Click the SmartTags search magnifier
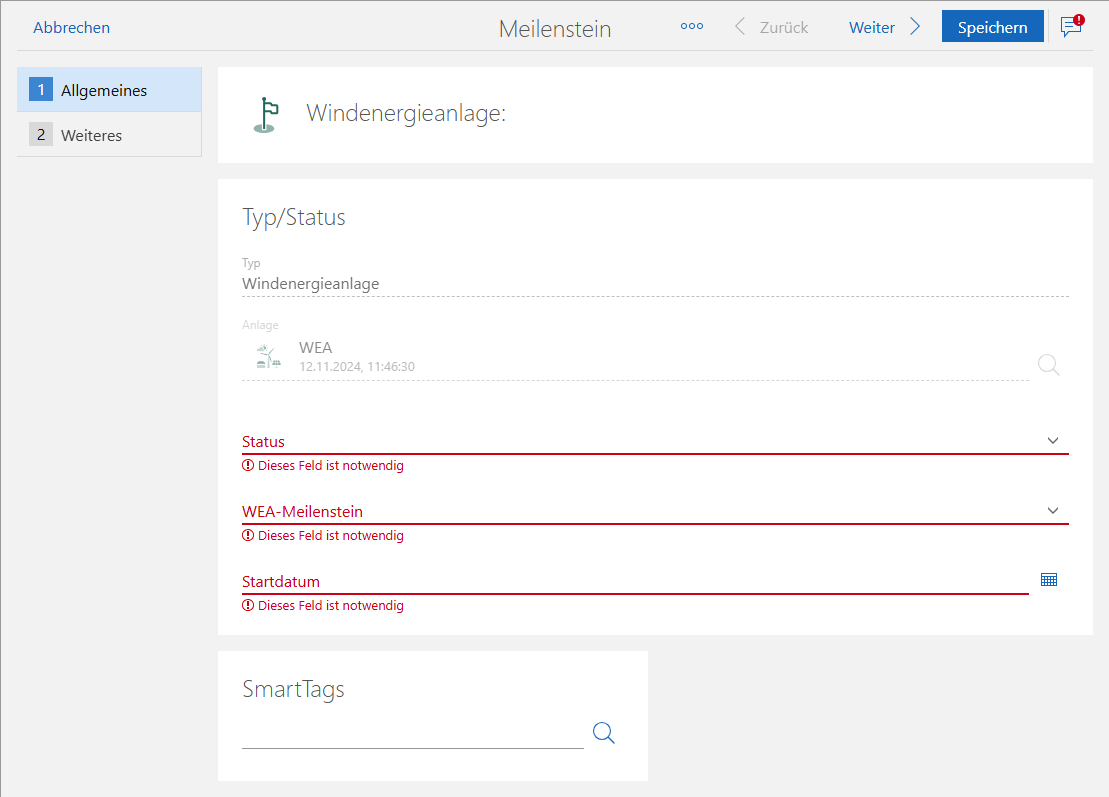 pos(603,733)
